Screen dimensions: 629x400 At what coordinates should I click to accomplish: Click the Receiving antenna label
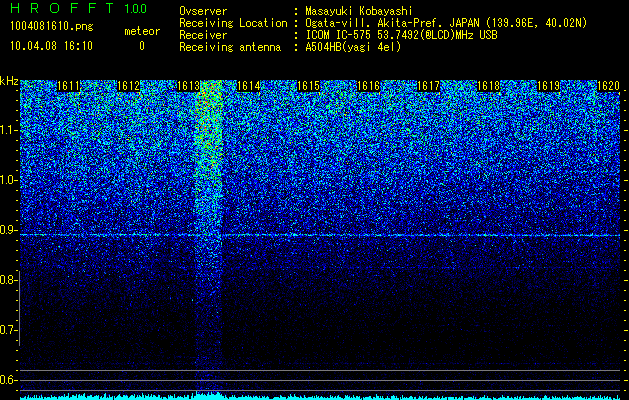230,47
